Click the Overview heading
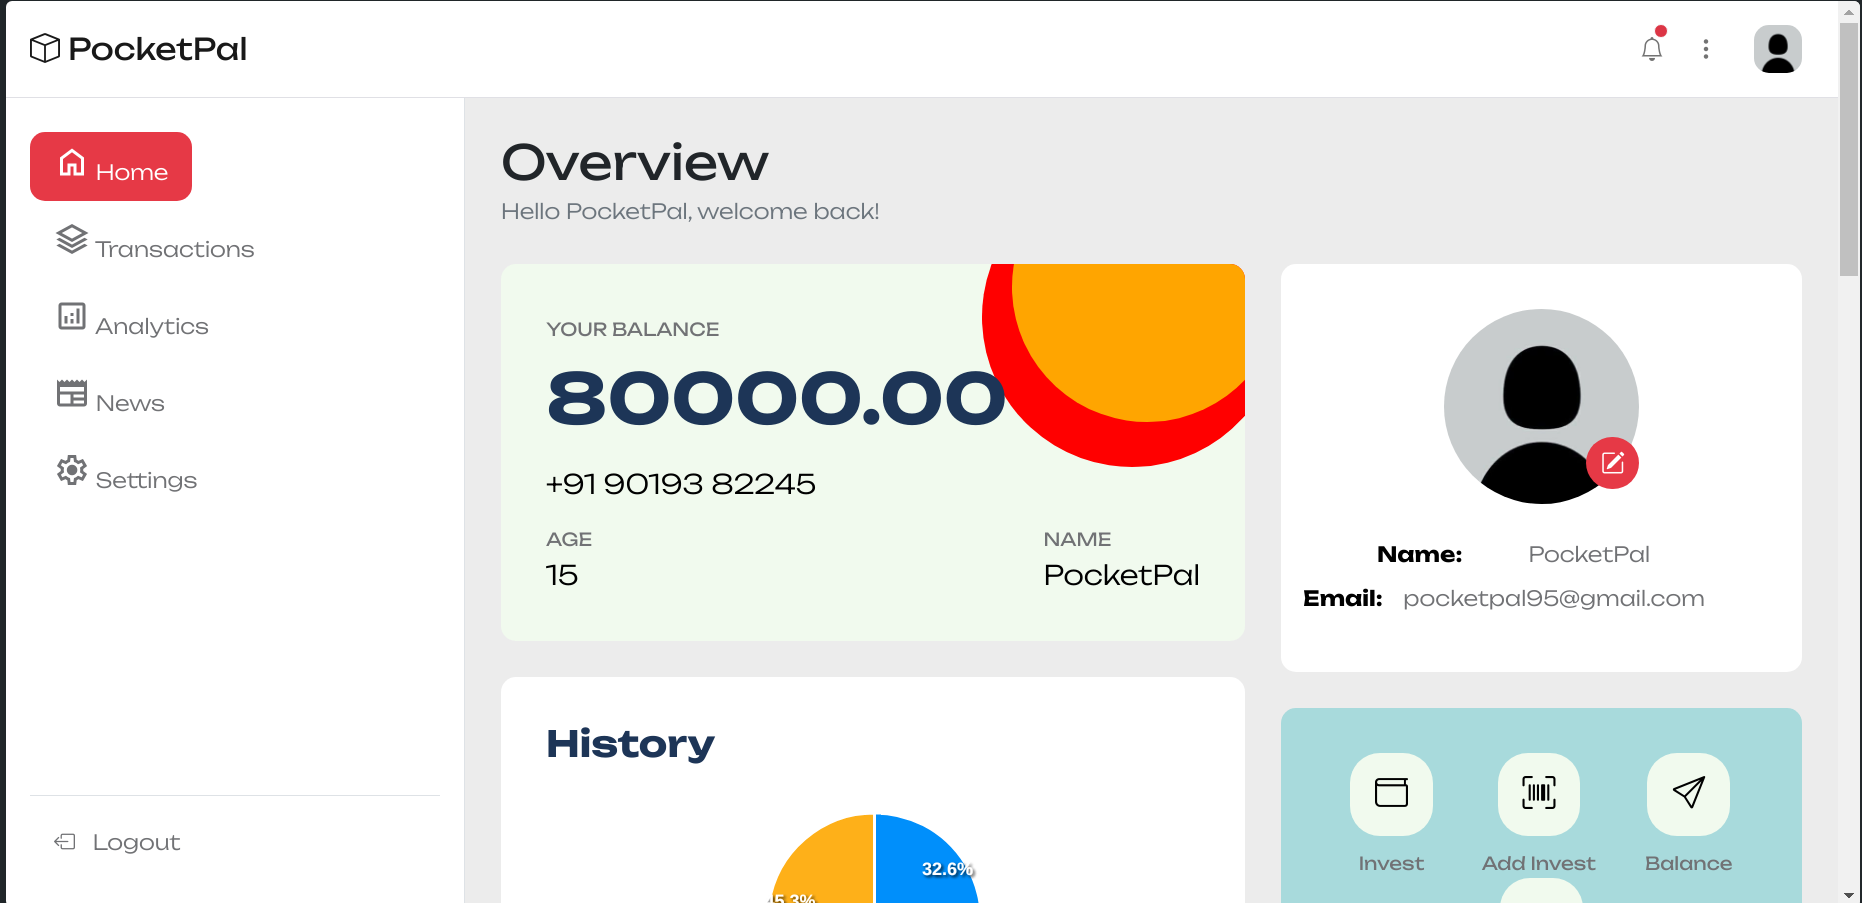Screen dimensions: 1862x903 point(635,162)
